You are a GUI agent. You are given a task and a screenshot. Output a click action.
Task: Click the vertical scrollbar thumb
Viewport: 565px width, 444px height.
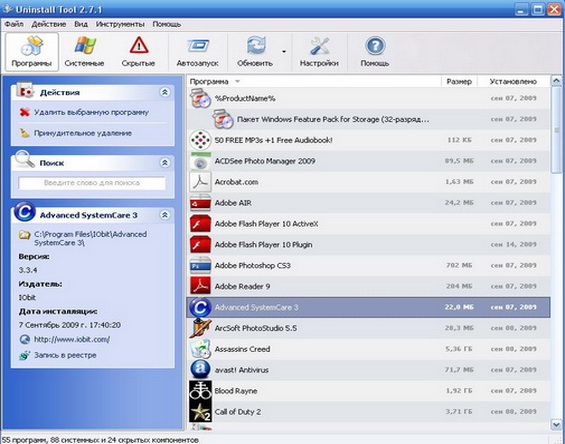556,130
